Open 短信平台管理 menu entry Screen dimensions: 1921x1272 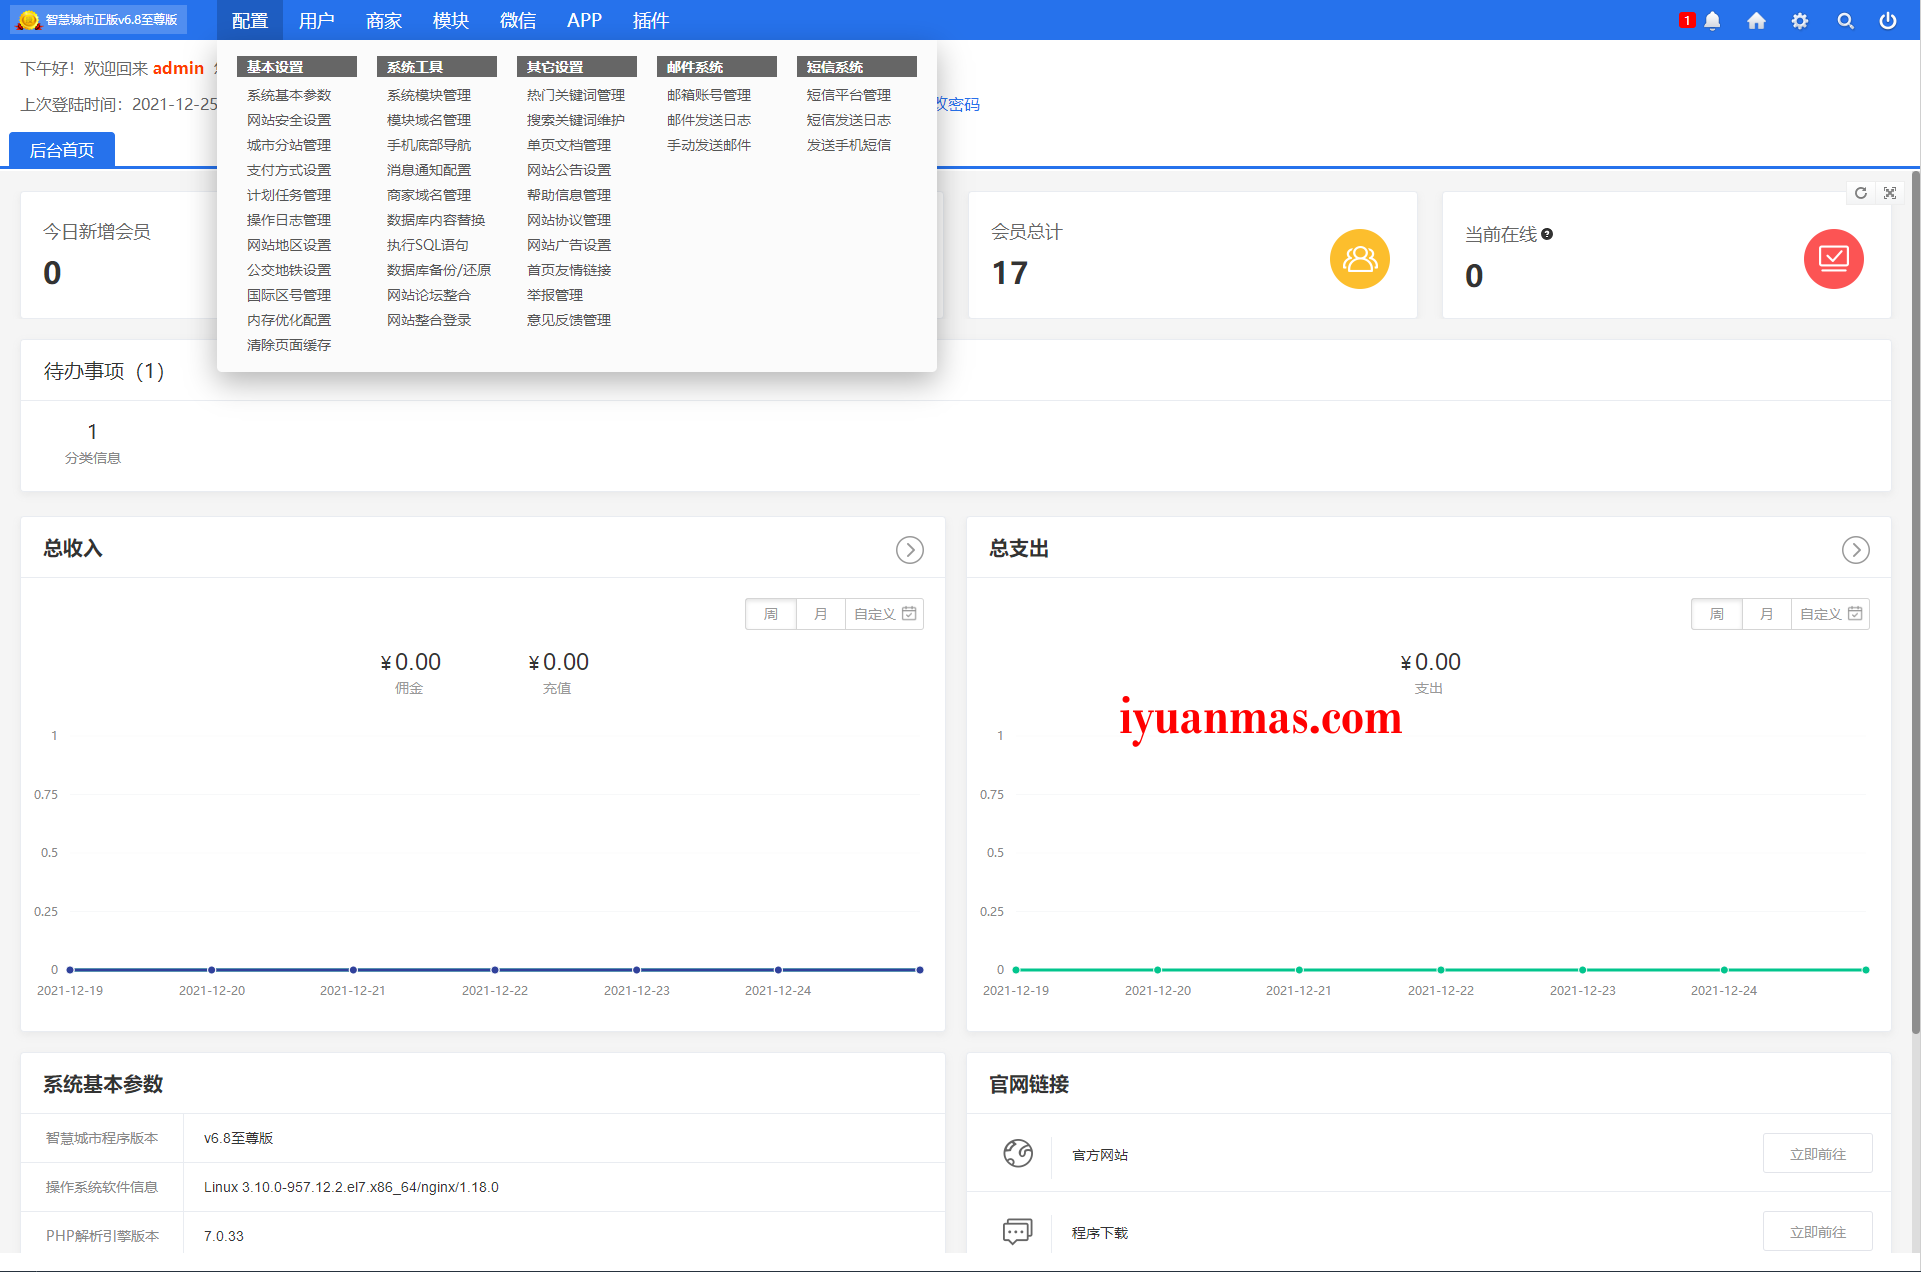(849, 95)
